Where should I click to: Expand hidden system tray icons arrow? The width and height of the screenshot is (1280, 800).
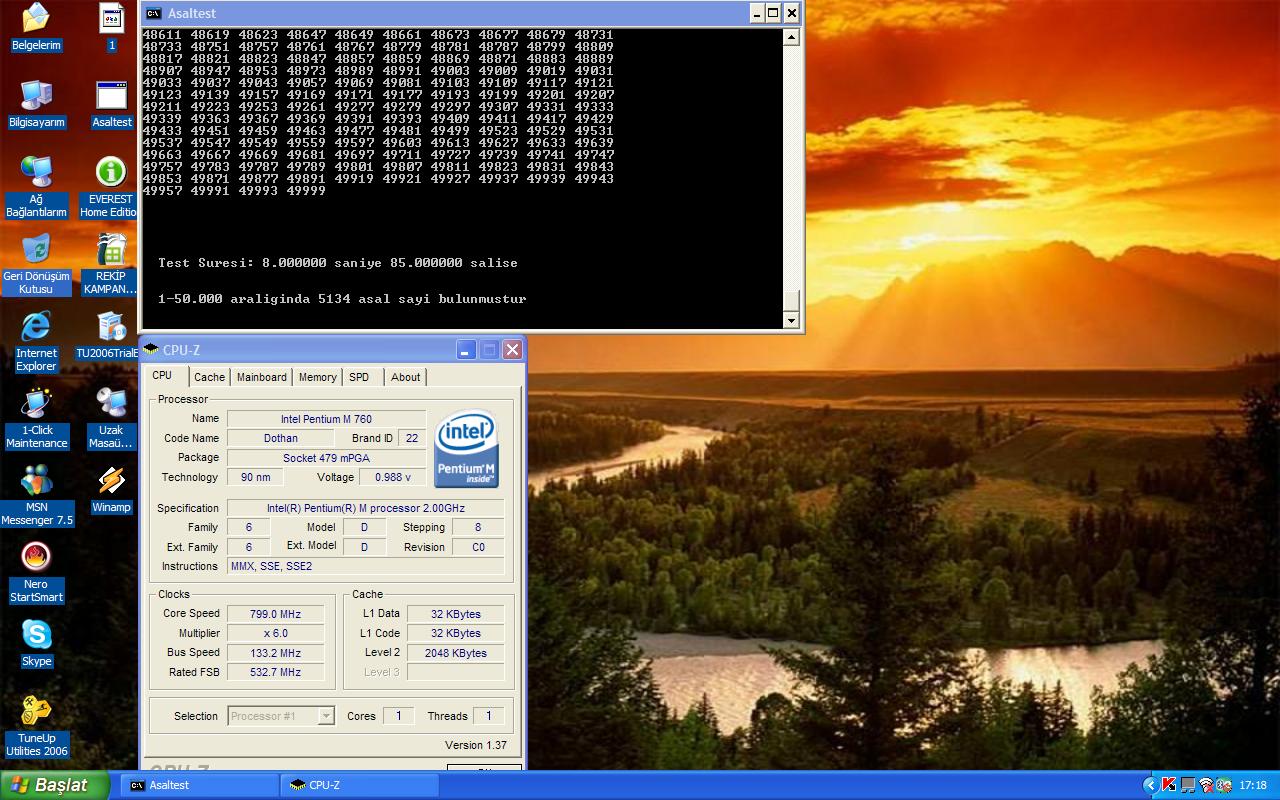1152,785
